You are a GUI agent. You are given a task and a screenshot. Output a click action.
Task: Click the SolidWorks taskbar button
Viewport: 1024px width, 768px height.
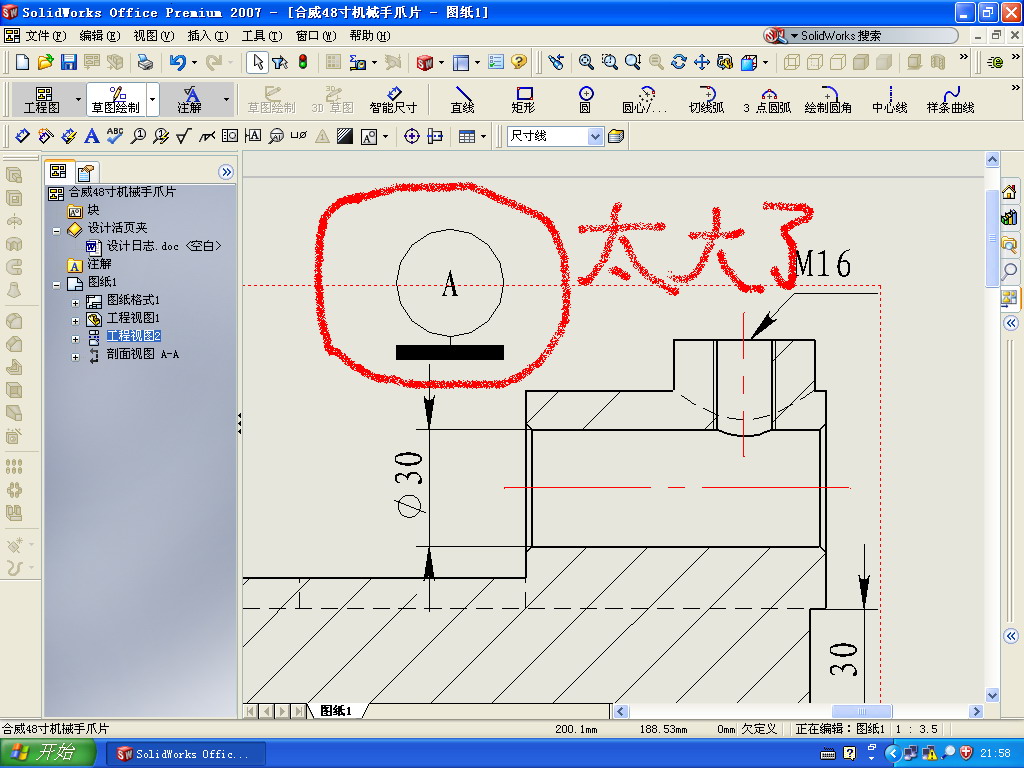click(186, 754)
